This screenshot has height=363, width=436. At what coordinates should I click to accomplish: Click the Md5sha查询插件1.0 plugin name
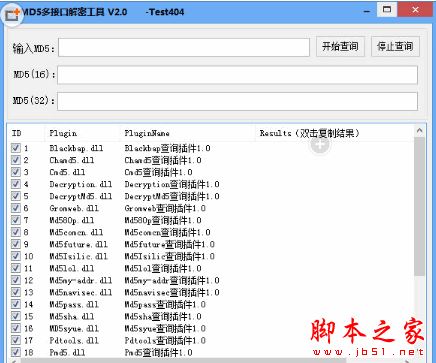(x=163, y=316)
